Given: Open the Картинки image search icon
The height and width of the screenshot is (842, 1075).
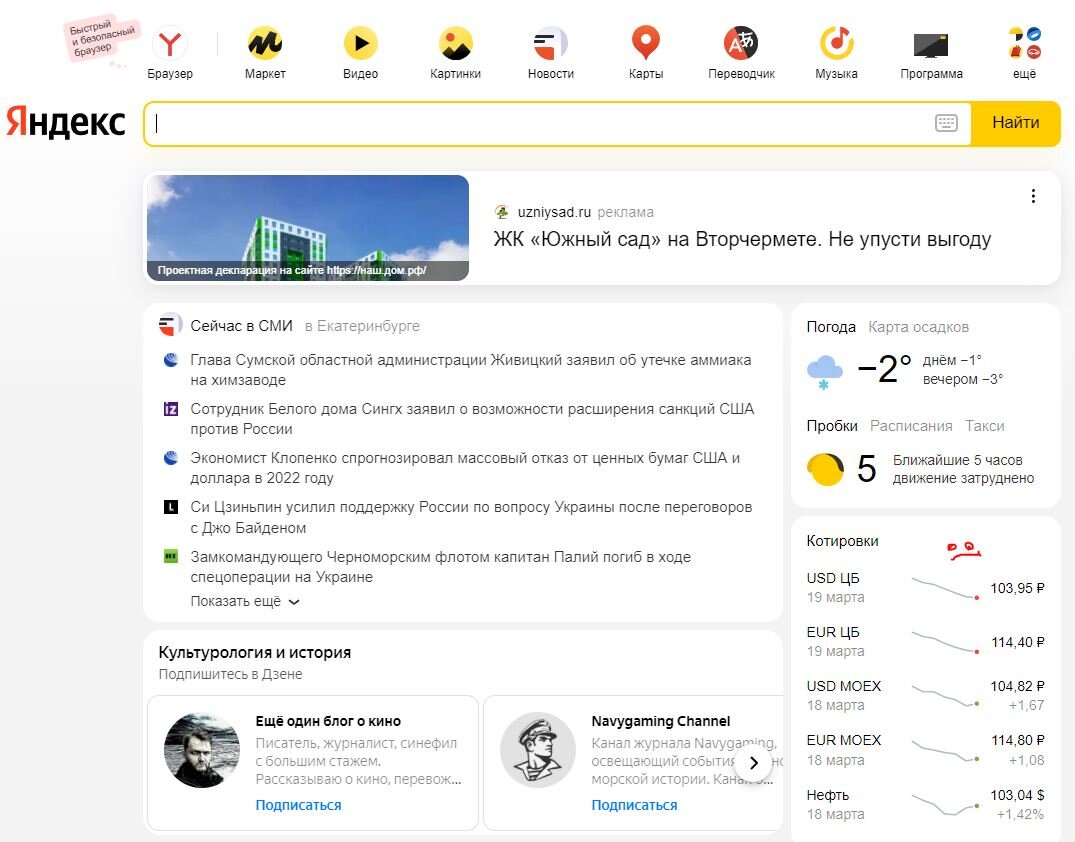Looking at the screenshot, I should [x=455, y=45].
